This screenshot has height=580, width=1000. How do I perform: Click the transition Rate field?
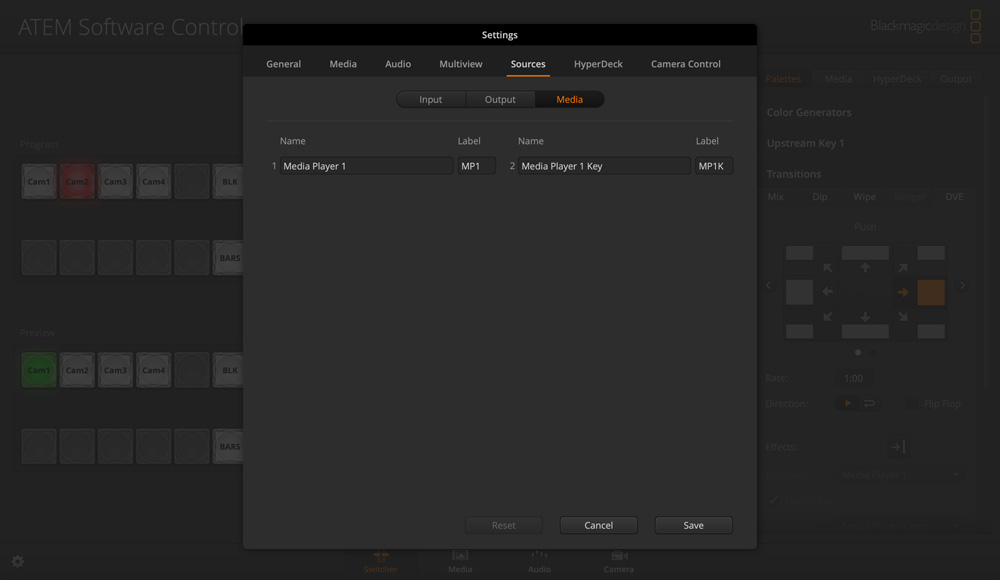[x=853, y=378]
